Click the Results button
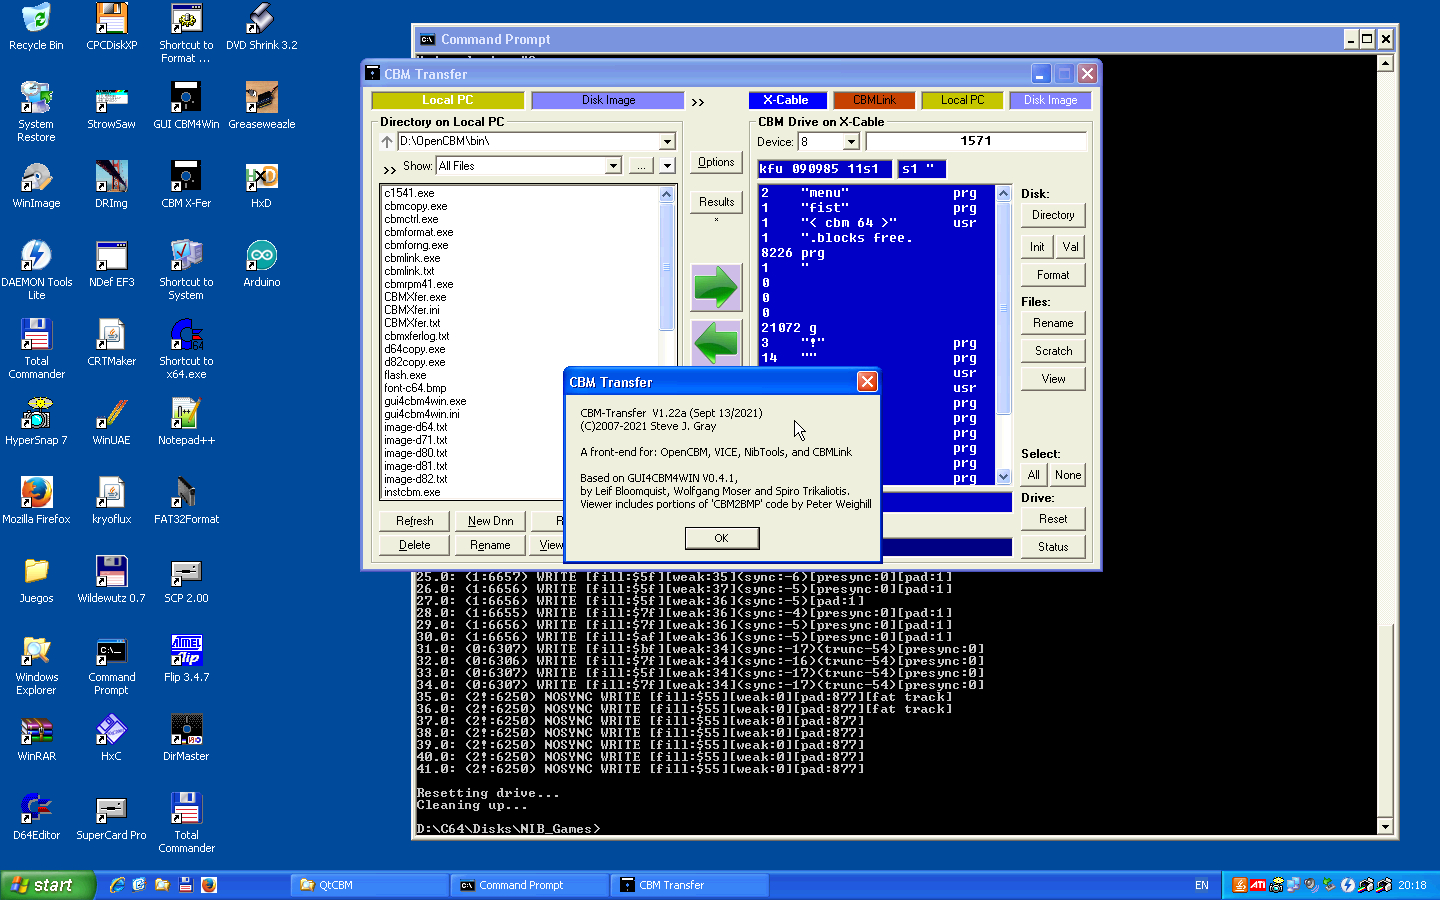1440x900 pixels. 716,202
